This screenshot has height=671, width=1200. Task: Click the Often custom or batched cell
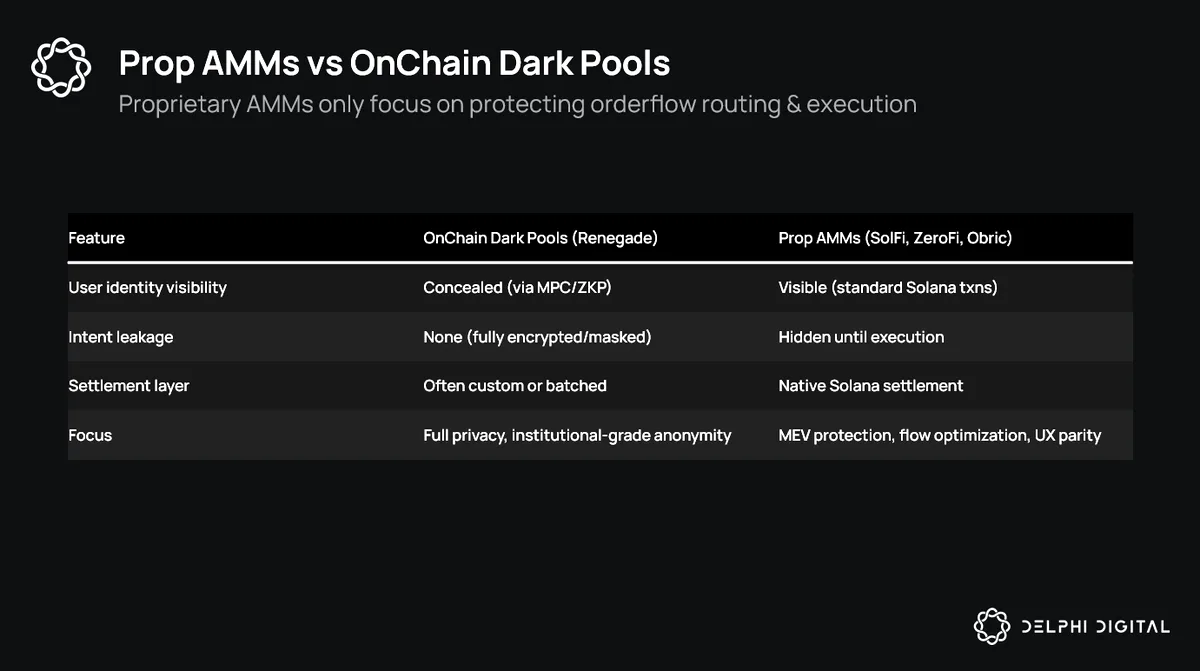[x=515, y=385]
